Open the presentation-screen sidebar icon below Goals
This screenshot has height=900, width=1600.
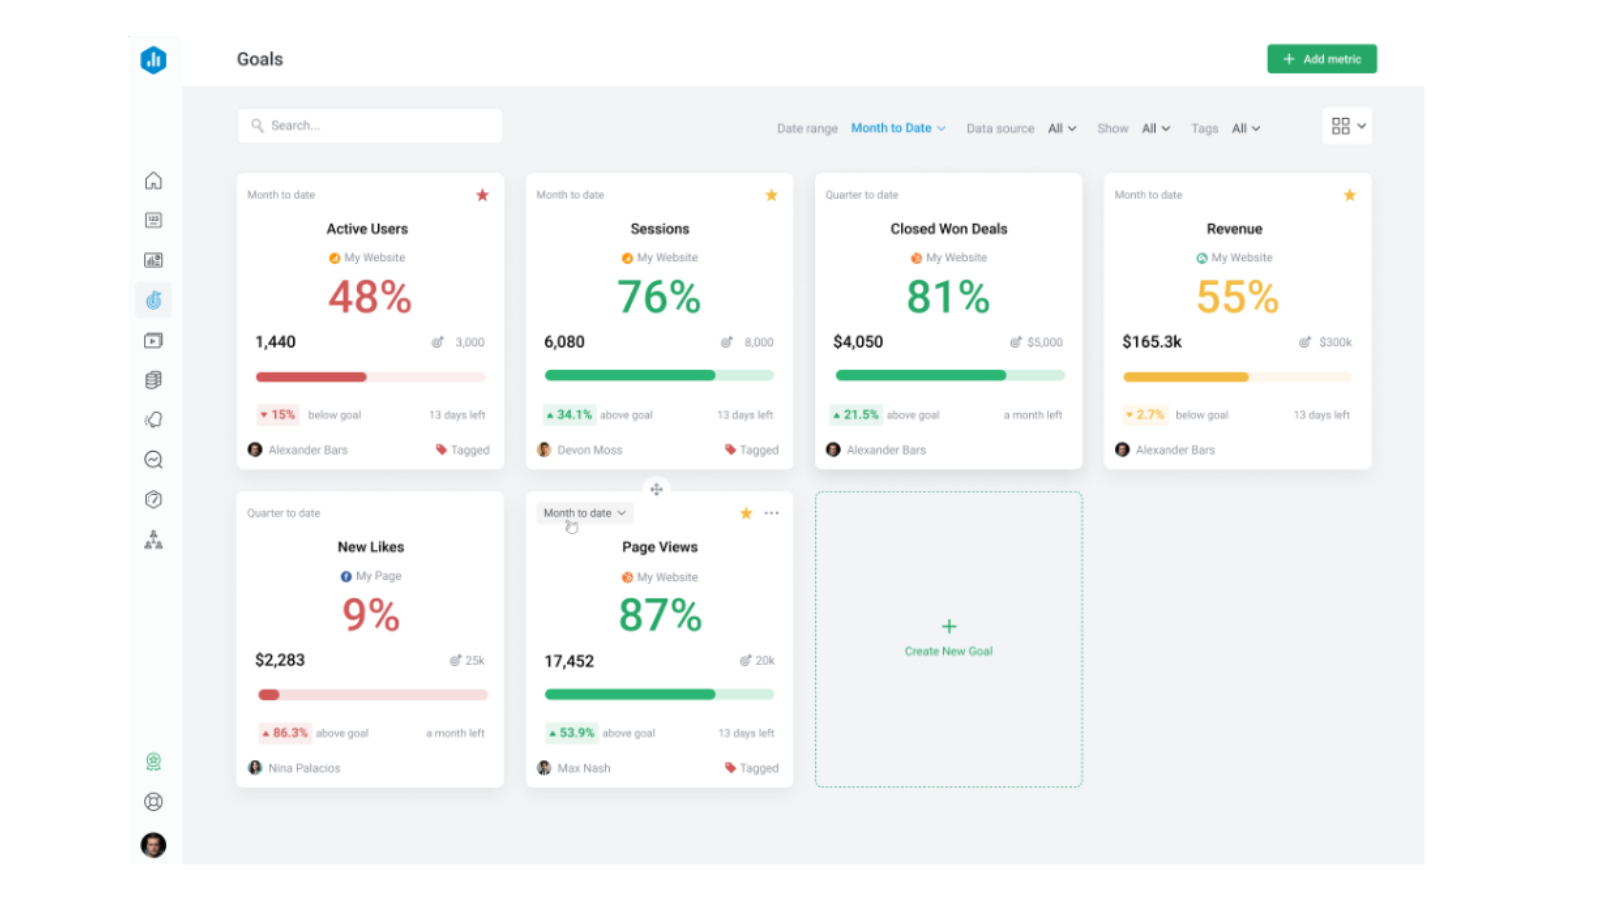(x=153, y=340)
